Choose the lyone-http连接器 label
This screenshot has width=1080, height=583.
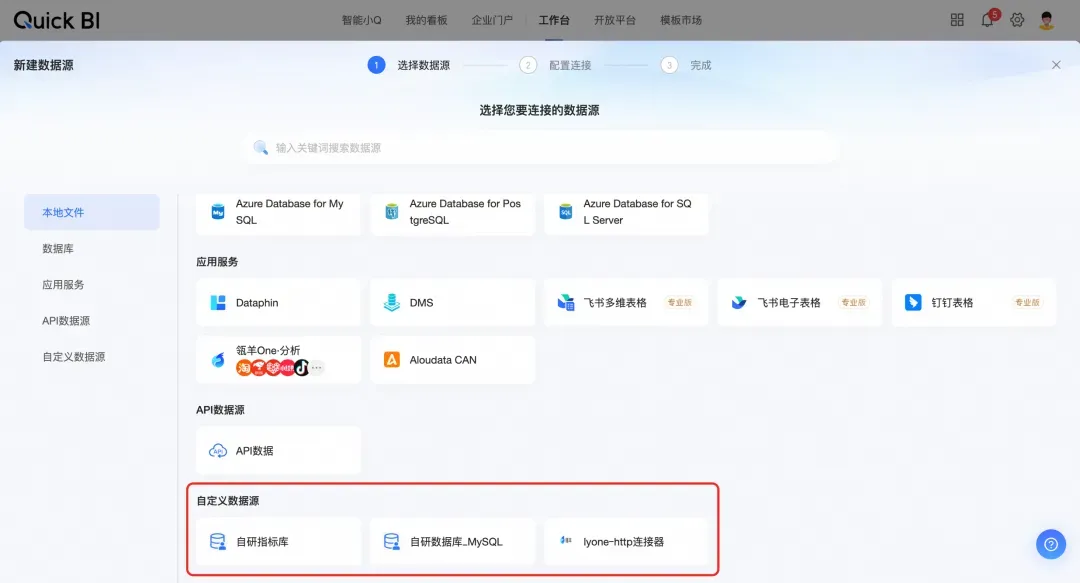coord(623,542)
